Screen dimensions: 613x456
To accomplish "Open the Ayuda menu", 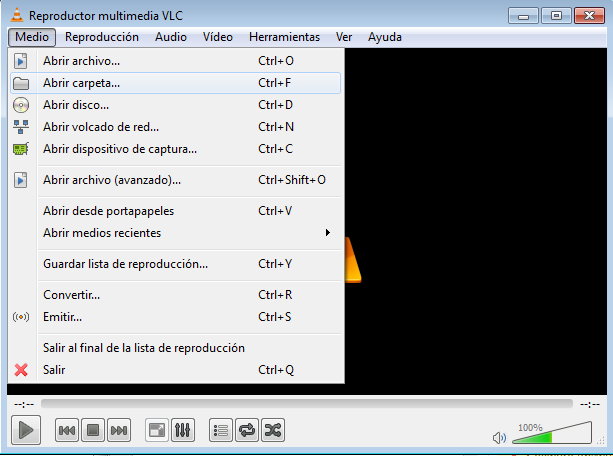I will [385, 37].
